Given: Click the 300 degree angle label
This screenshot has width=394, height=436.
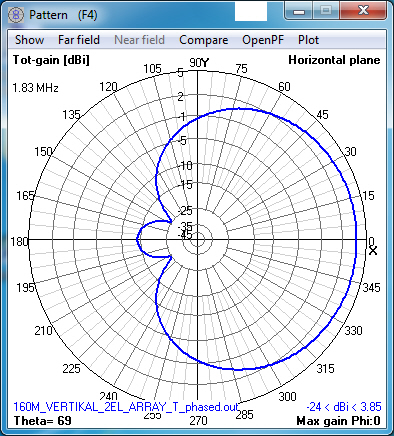Looking at the screenshot, I should pos(287,396).
